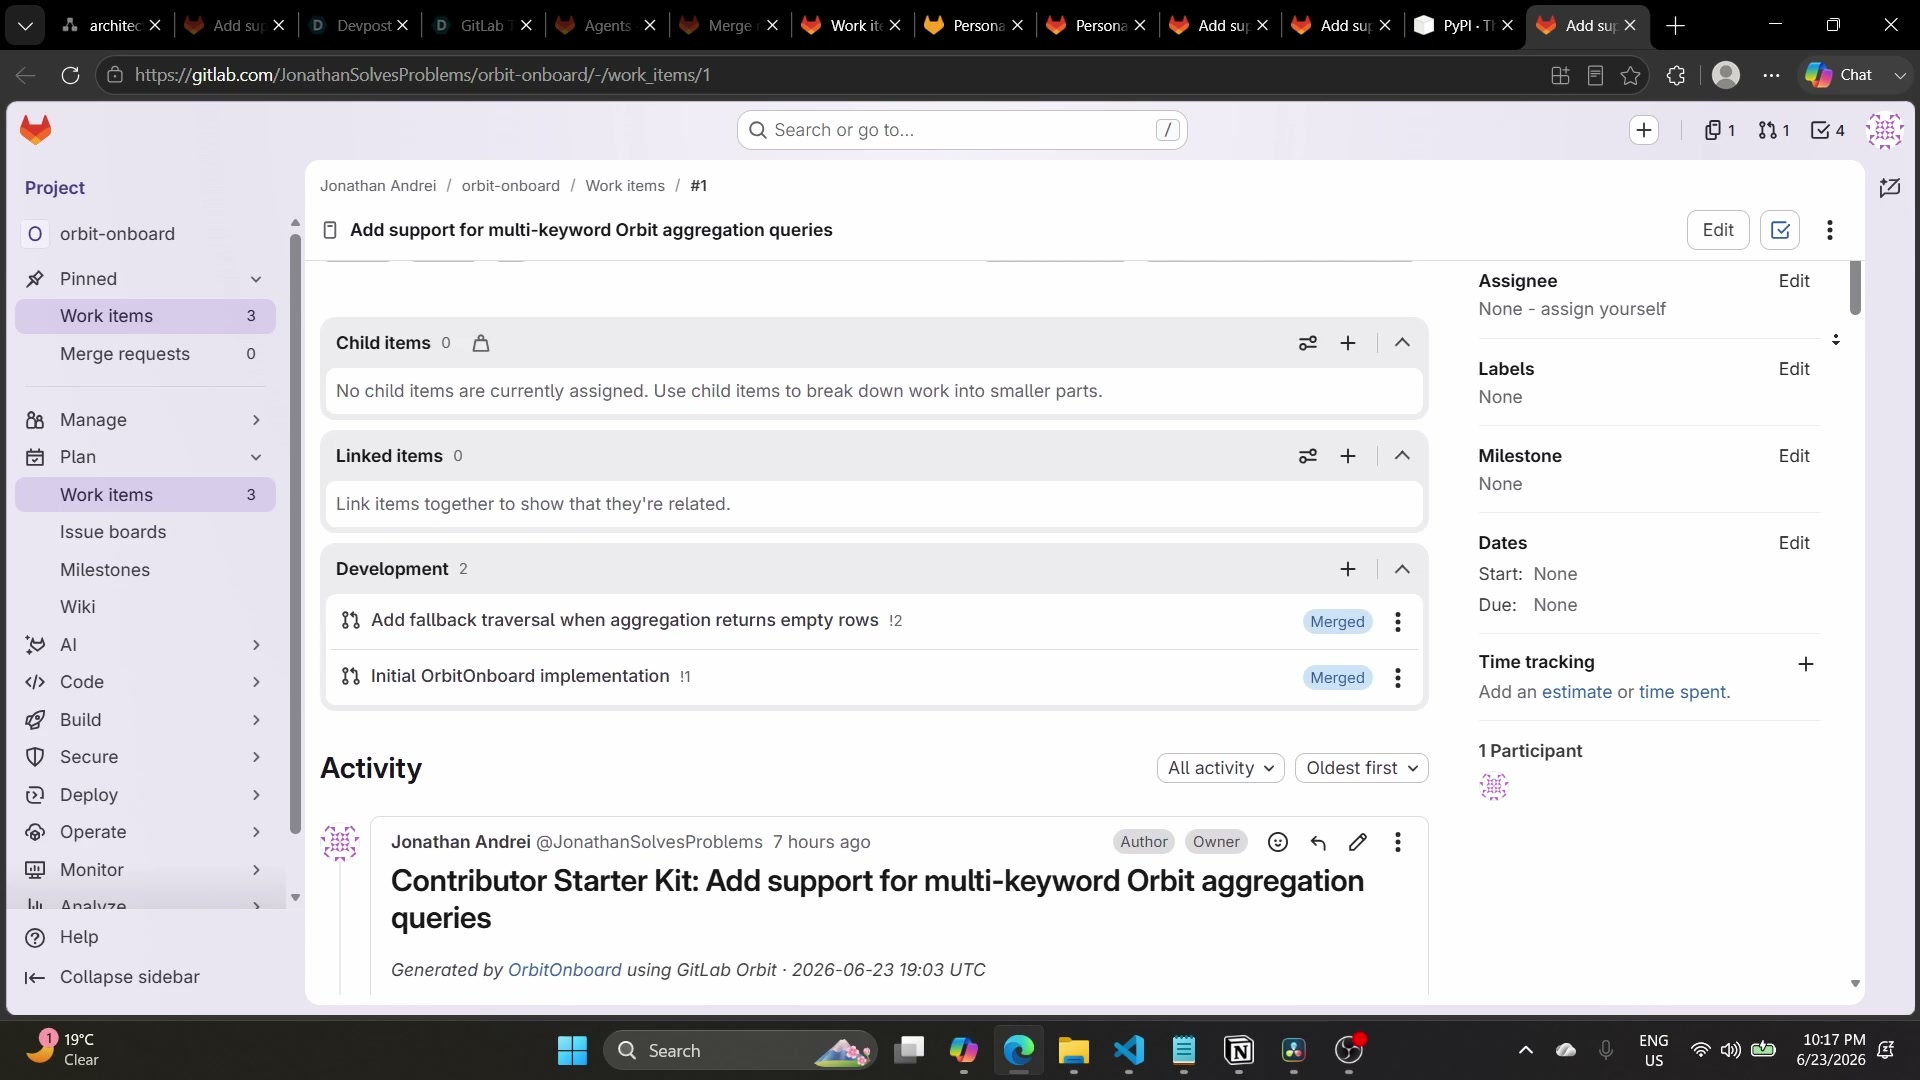The width and height of the screenshot is (1920, 1080).
Task: Open merge requests counter in top bar
Action: click(1774, 130)
